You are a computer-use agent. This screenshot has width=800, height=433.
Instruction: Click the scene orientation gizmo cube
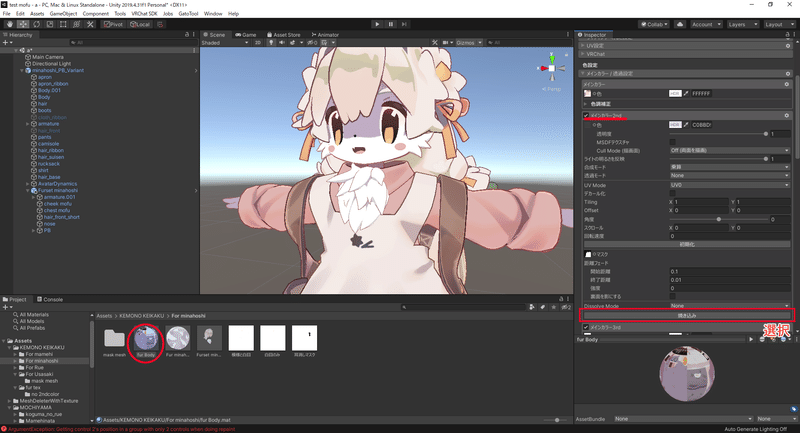(552, 68)
